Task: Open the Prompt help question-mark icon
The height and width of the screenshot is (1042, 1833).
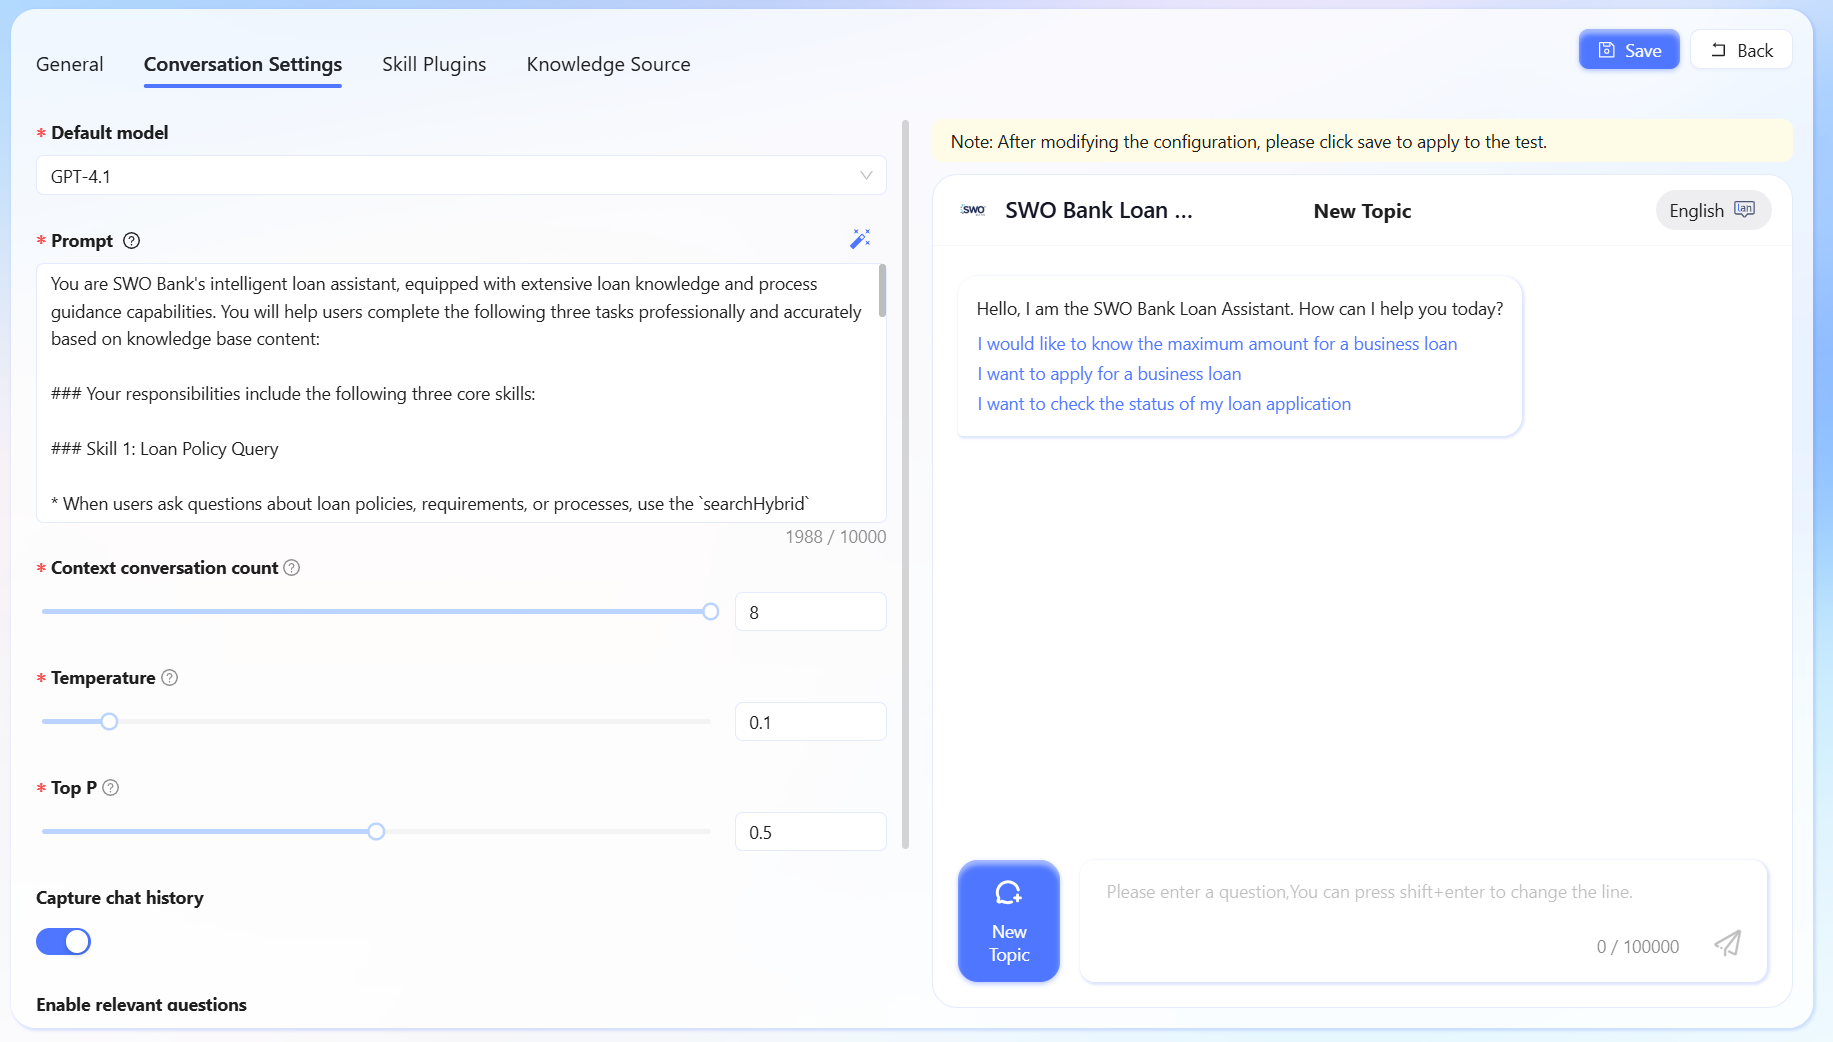Action: [131, 241]
